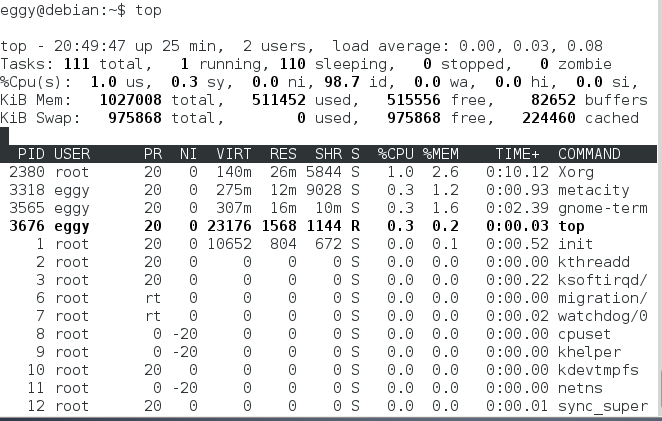Screen dimensions: 662x421
Task: Click PID 3565
Action: coord(27,208)
